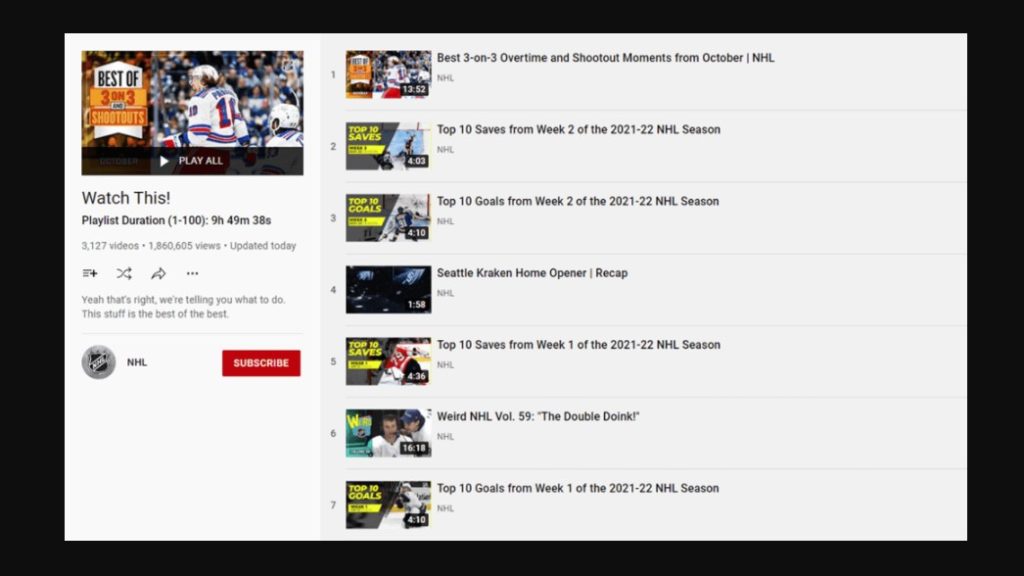Click the Watch This! playlist title

[x=126, y=198]
